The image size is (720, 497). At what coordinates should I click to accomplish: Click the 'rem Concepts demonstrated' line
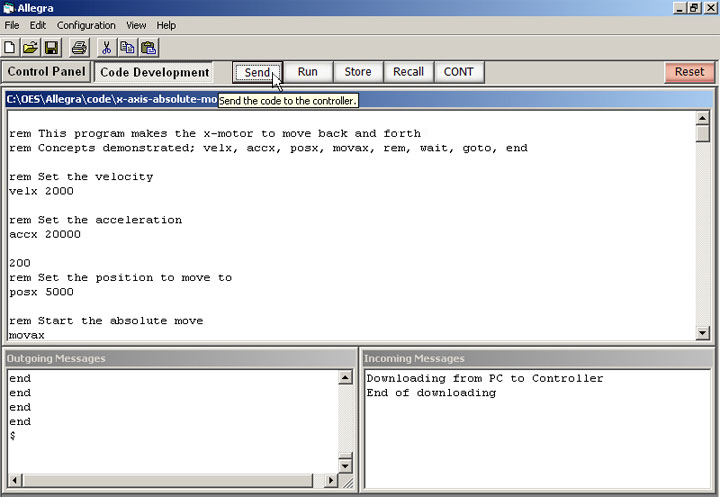269,148
